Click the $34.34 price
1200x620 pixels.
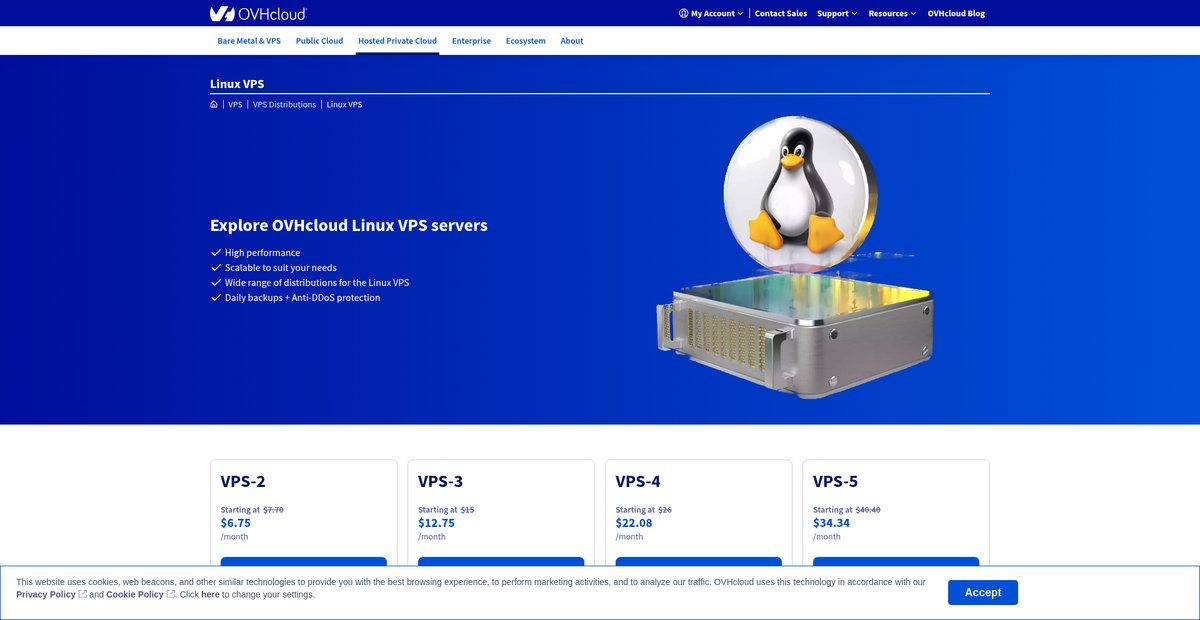point(832,522)
